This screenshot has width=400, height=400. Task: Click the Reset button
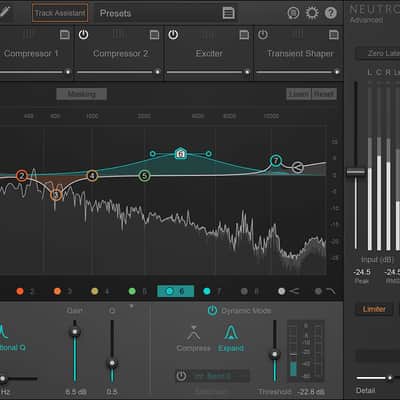[x=324, y=94]
